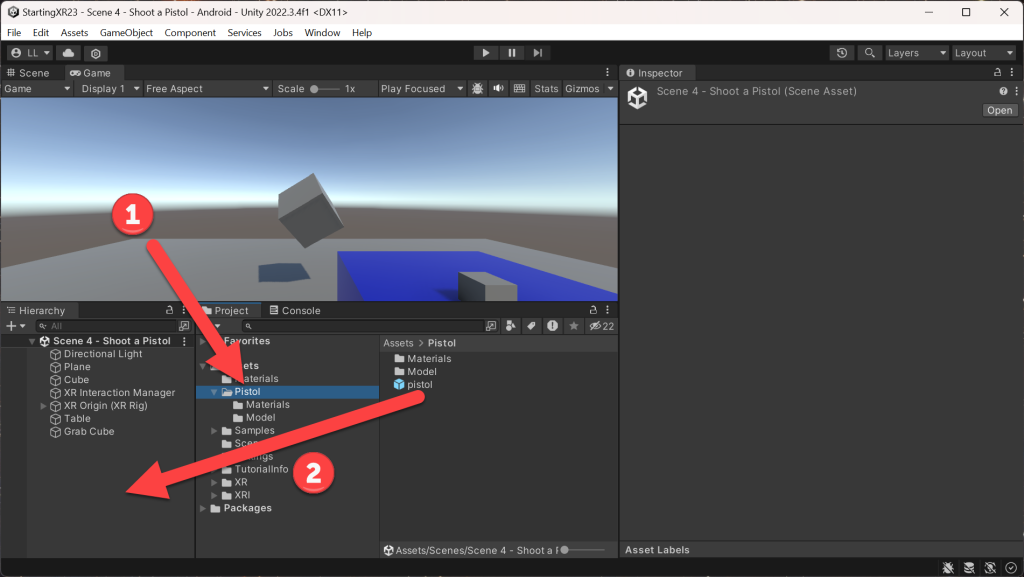
Task: Open the File menu
Action: (x=14, y=33)
